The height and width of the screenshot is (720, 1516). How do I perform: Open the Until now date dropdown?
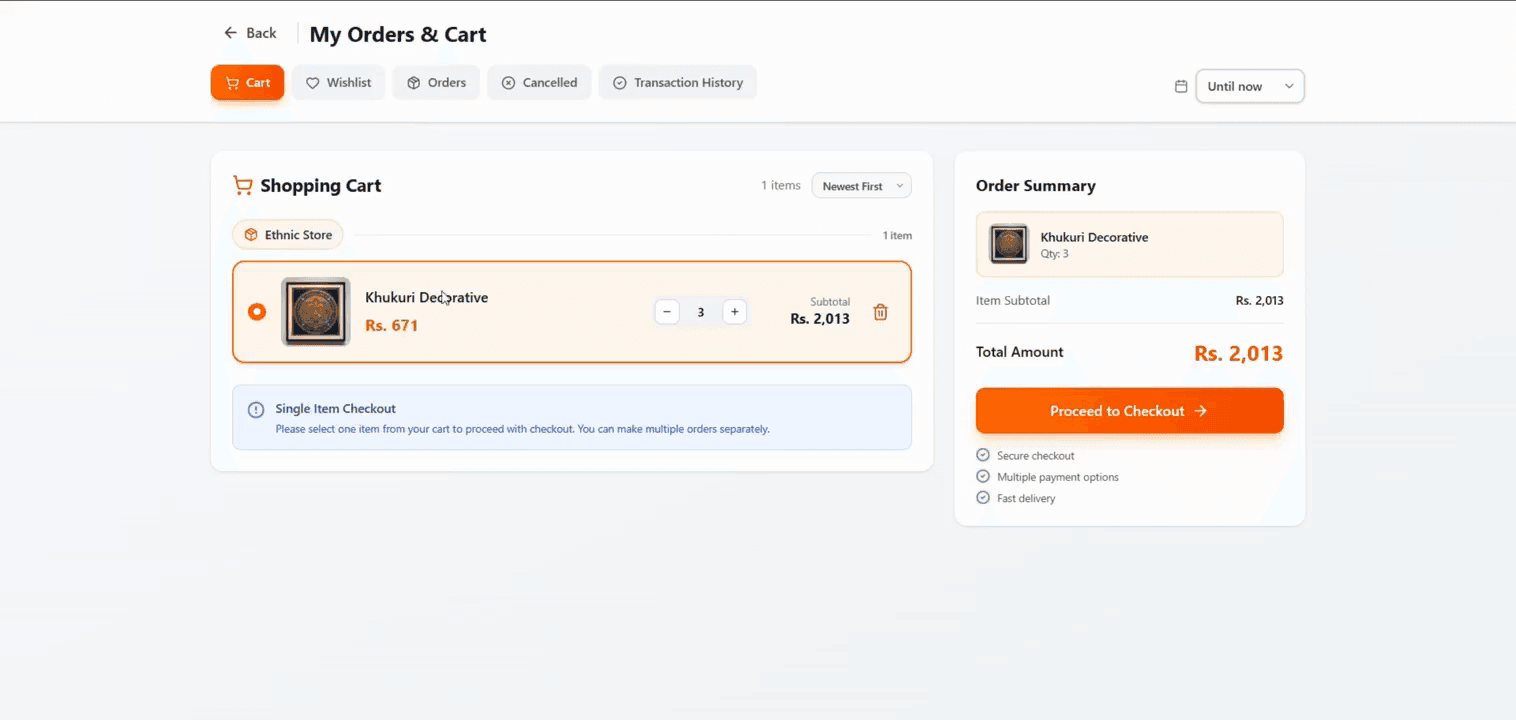click(x=1250, y=86)
